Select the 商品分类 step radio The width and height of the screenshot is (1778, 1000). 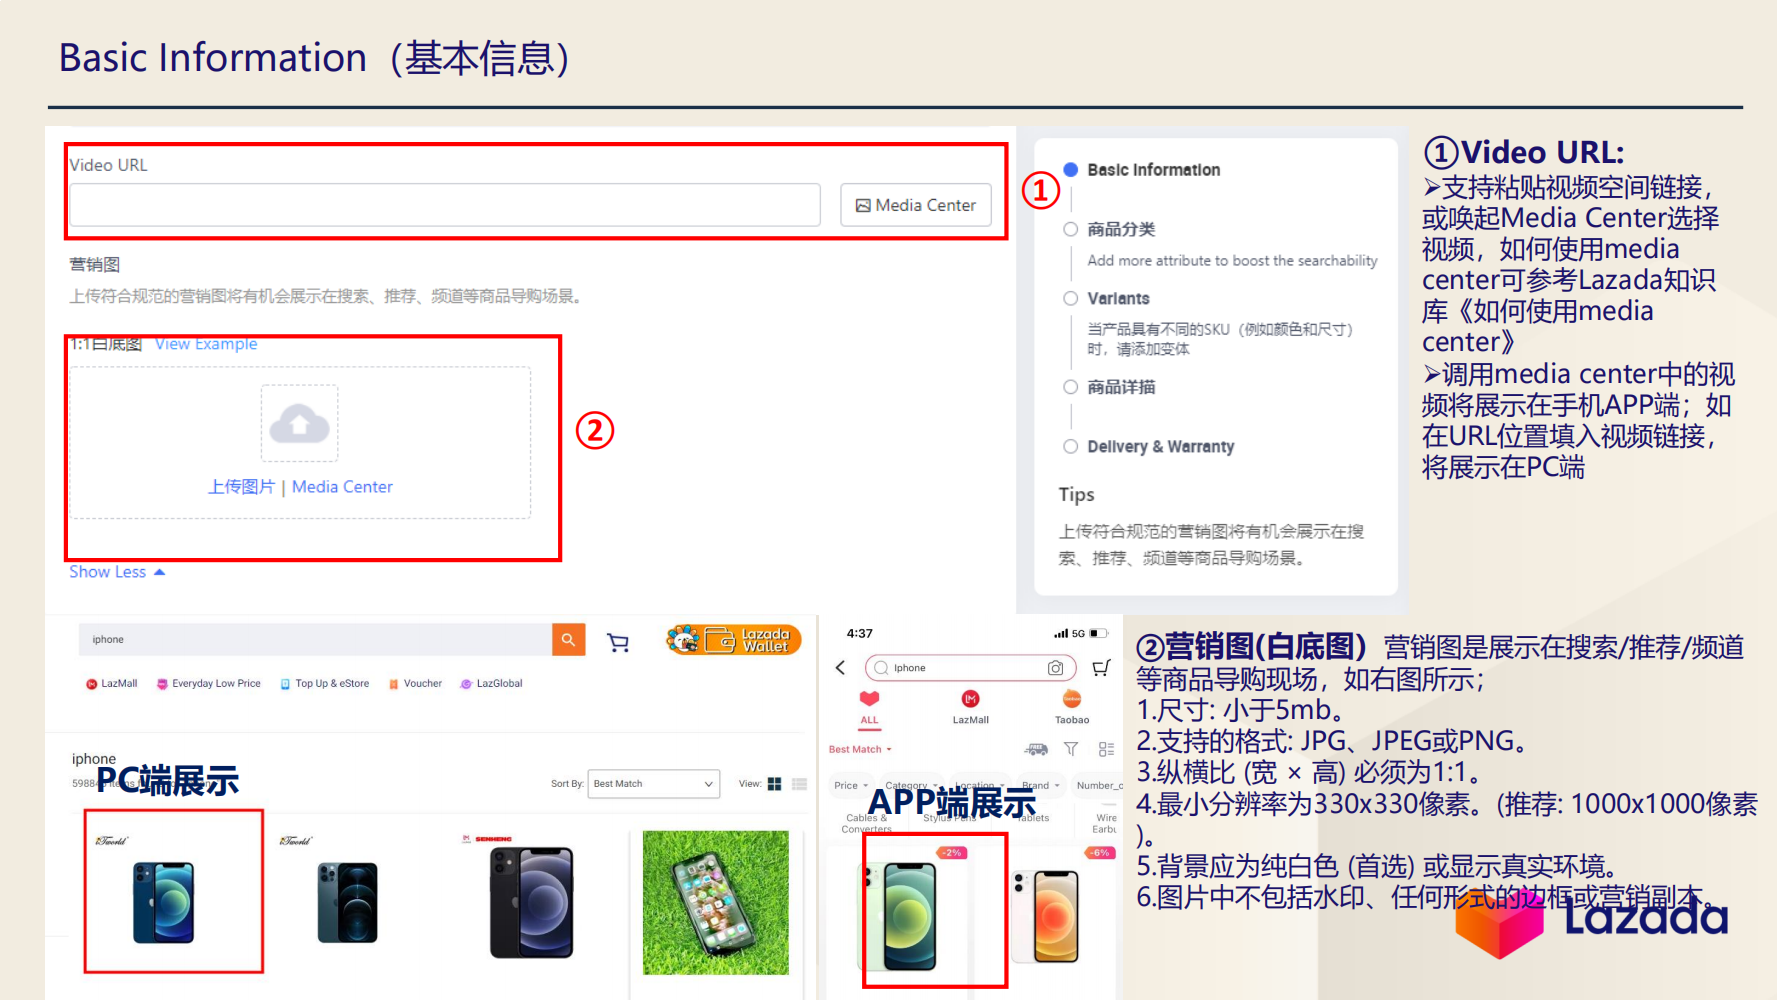pyautogui.click(x=1070, y=229)
